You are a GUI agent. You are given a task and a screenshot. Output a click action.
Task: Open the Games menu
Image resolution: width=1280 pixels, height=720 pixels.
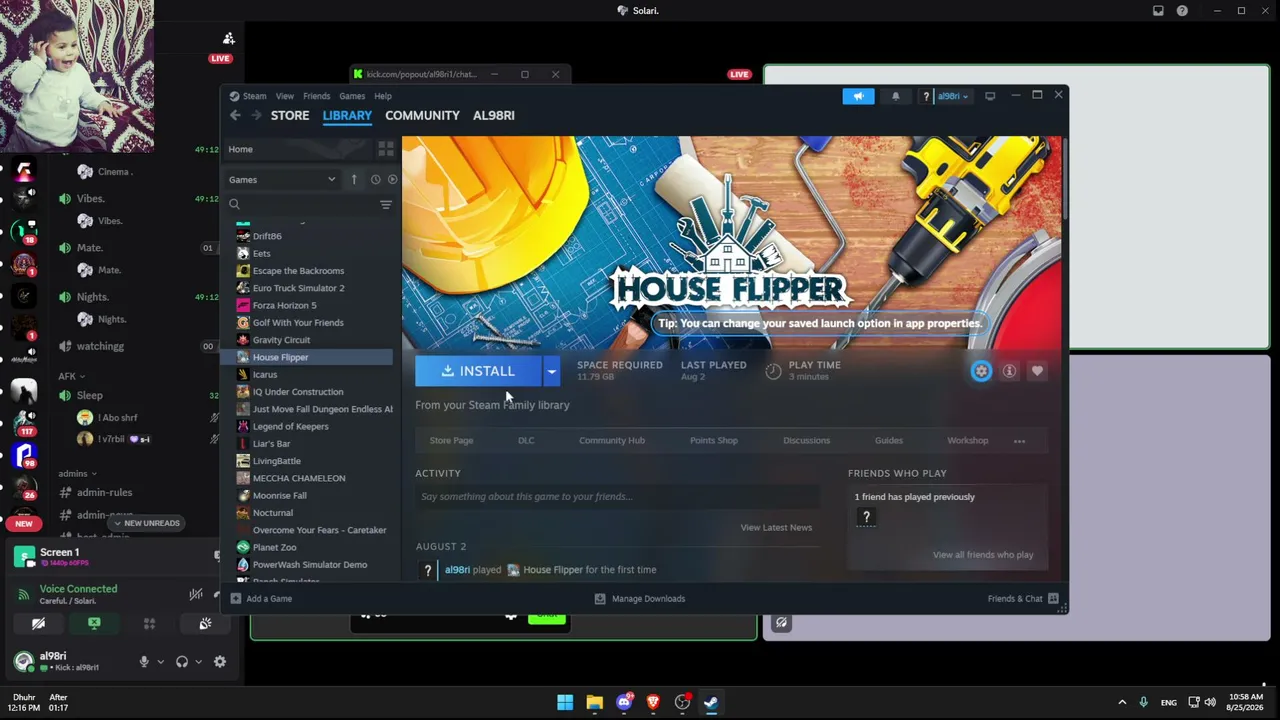[352, 96]
